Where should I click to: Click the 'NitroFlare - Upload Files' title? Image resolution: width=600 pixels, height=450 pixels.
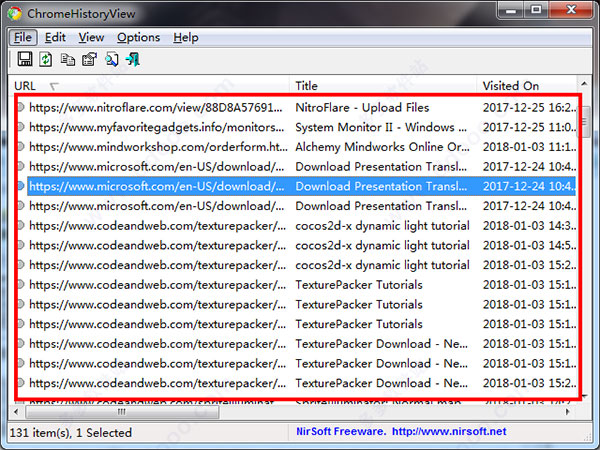362,108
